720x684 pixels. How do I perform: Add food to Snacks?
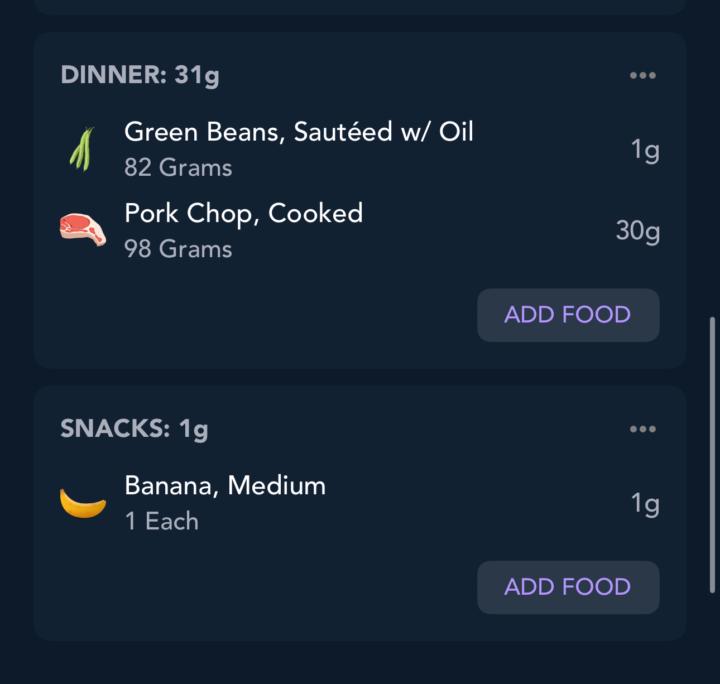point(568,587)
